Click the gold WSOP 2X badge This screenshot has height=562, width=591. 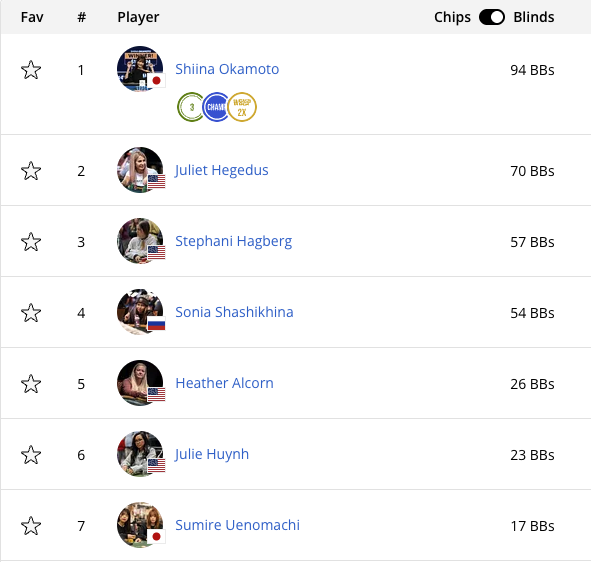pyautogui.click(x=242, y=107)
